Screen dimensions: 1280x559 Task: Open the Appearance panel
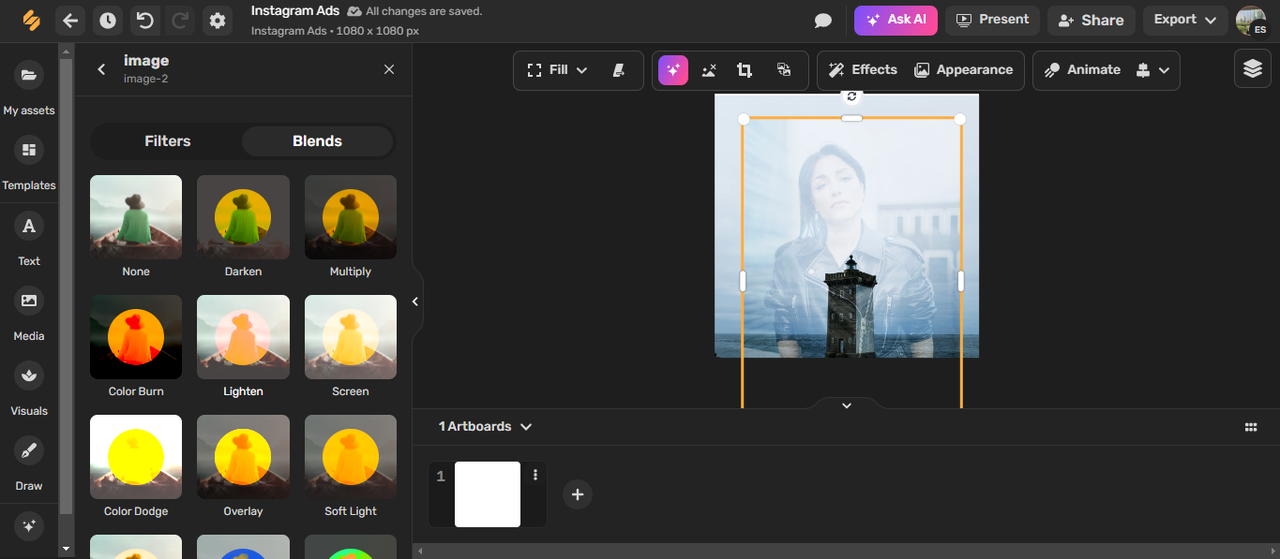coord(964,70)
